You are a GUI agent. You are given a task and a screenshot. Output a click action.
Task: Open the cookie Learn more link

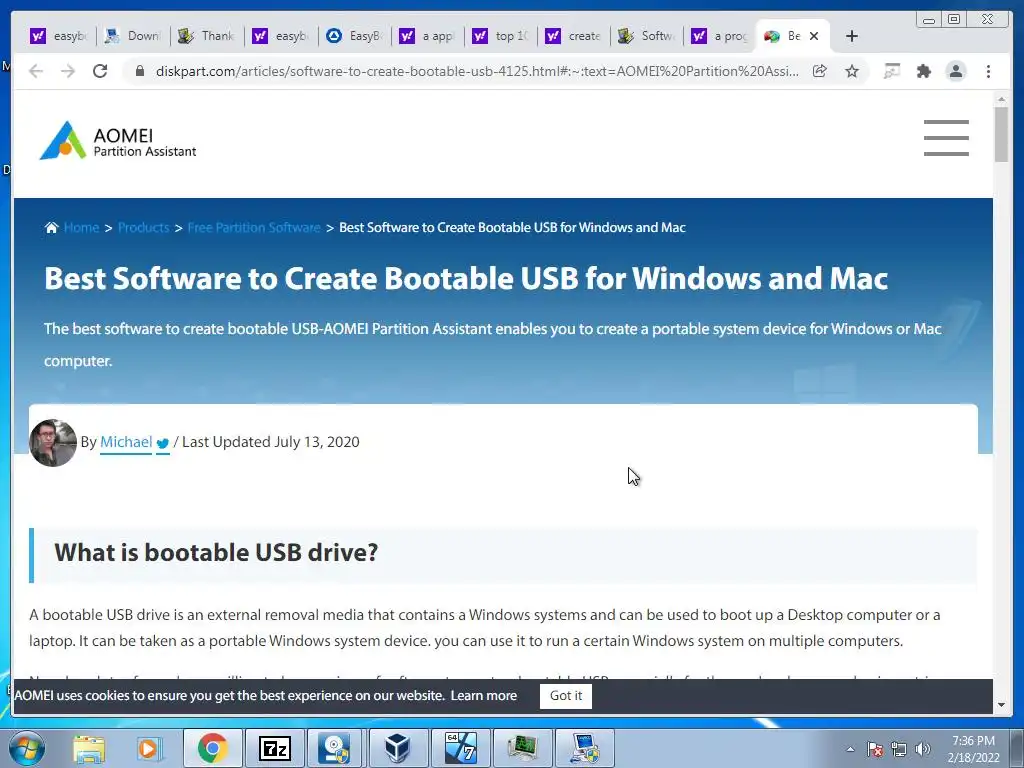tap(483, 696)
